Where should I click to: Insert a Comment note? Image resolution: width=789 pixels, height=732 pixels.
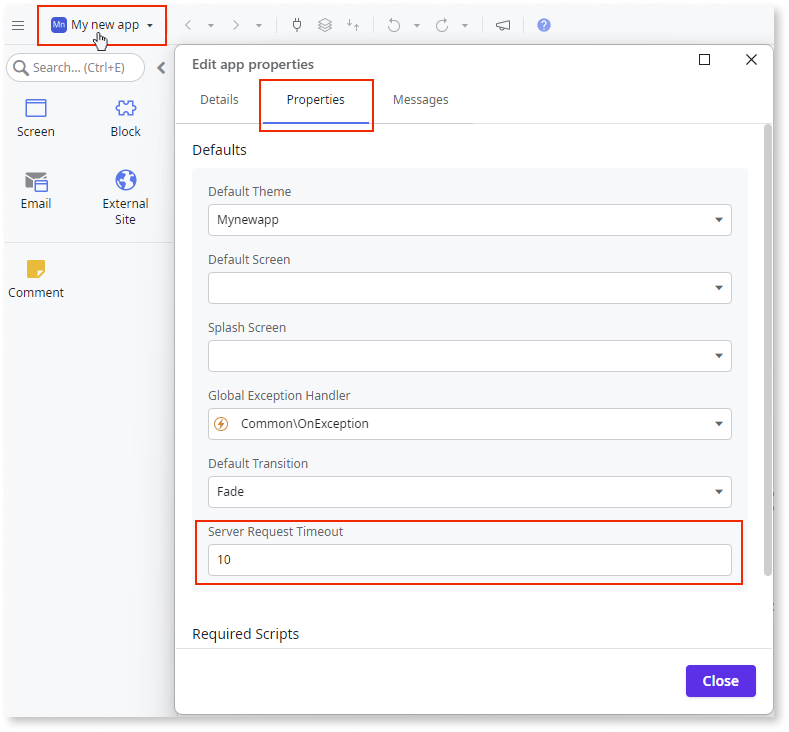coord(36,278)
